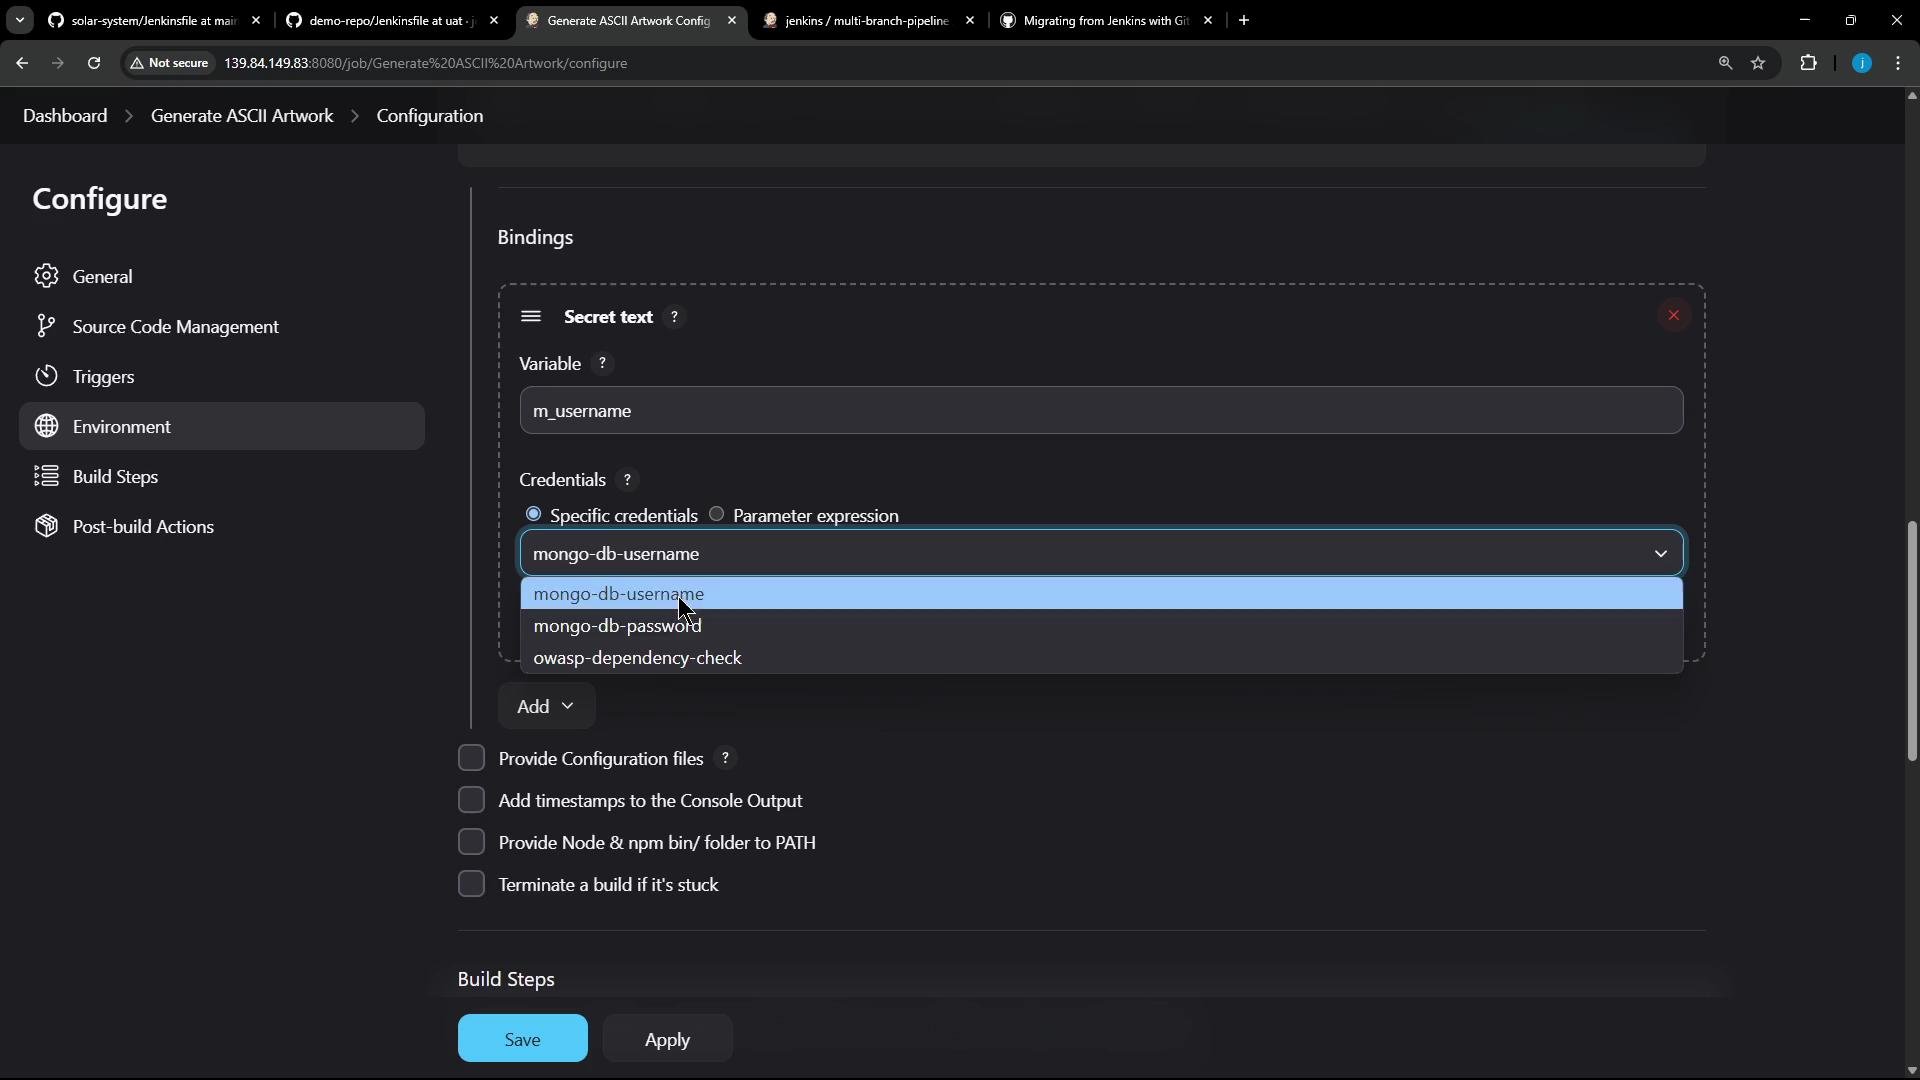Screen dimensions: 1920x1080
Task: Apply the configuration changes
Action: click(x=667, y=1039)
